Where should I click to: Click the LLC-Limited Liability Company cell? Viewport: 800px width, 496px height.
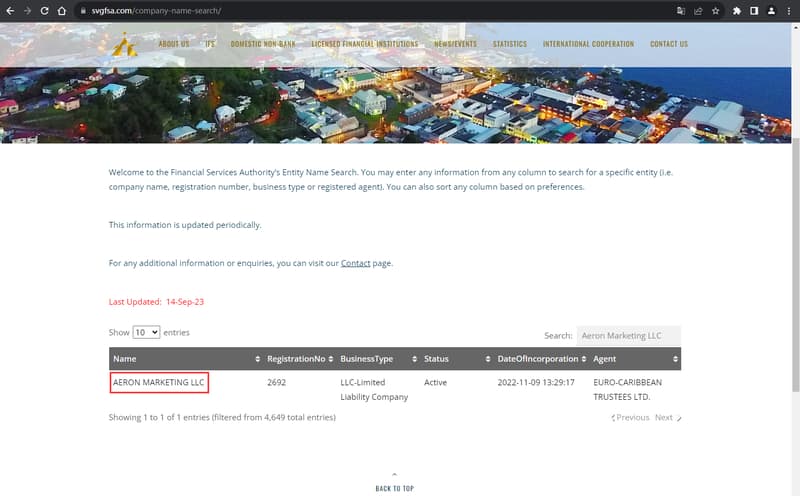374,389
